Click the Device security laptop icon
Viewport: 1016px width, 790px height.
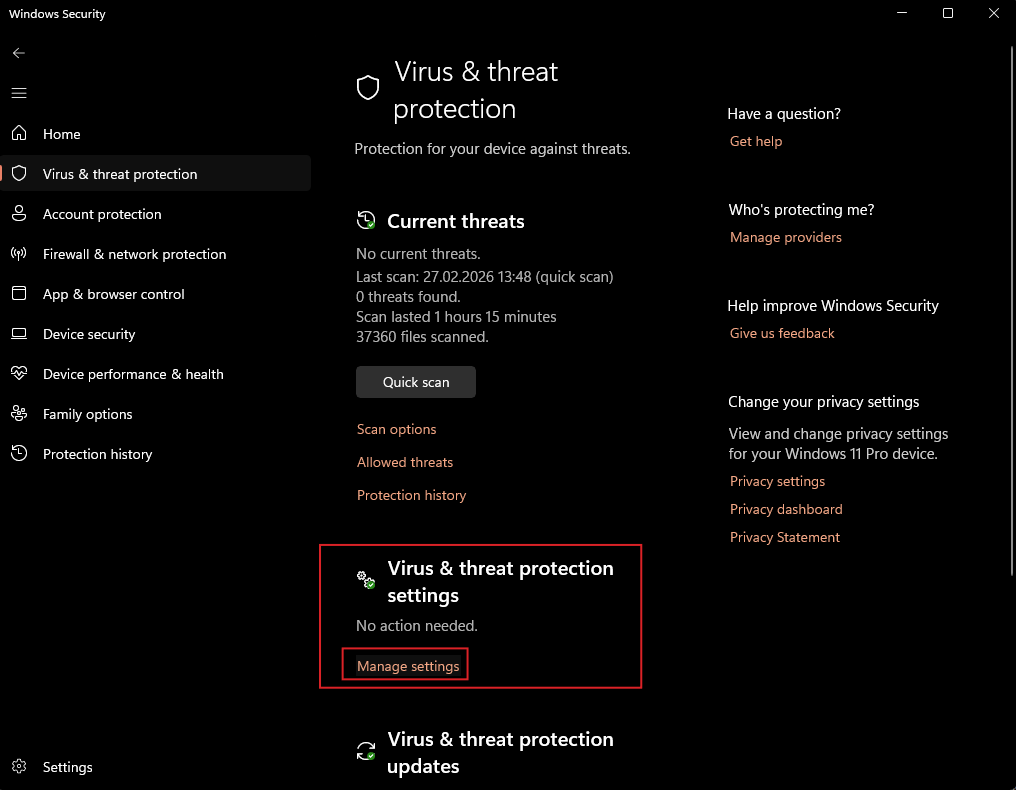tap(19, 334)
